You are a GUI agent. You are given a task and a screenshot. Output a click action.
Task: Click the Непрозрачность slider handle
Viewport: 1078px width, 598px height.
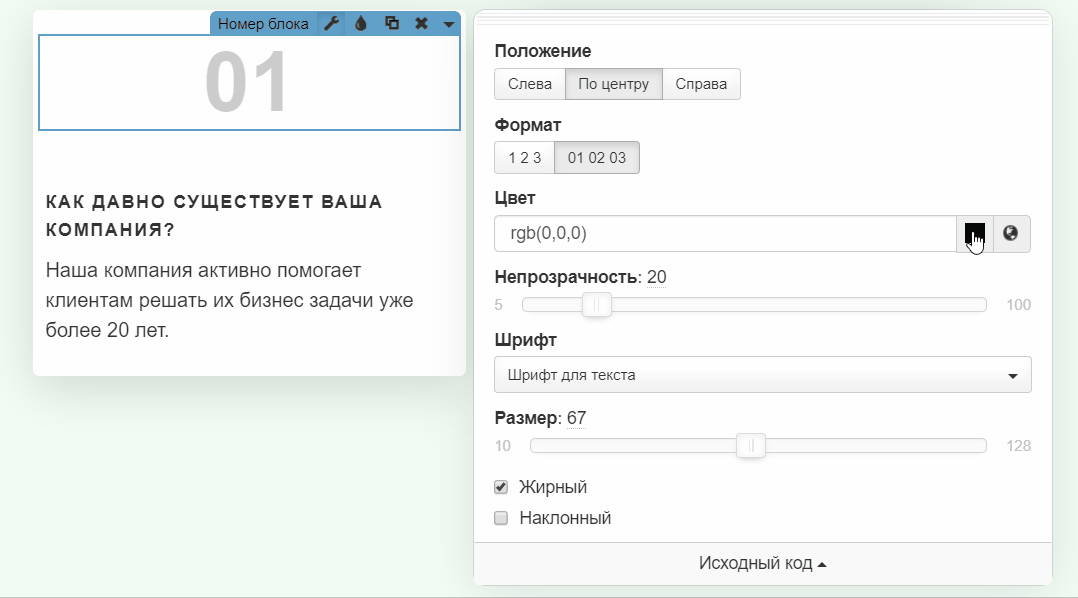pos(597,305)
